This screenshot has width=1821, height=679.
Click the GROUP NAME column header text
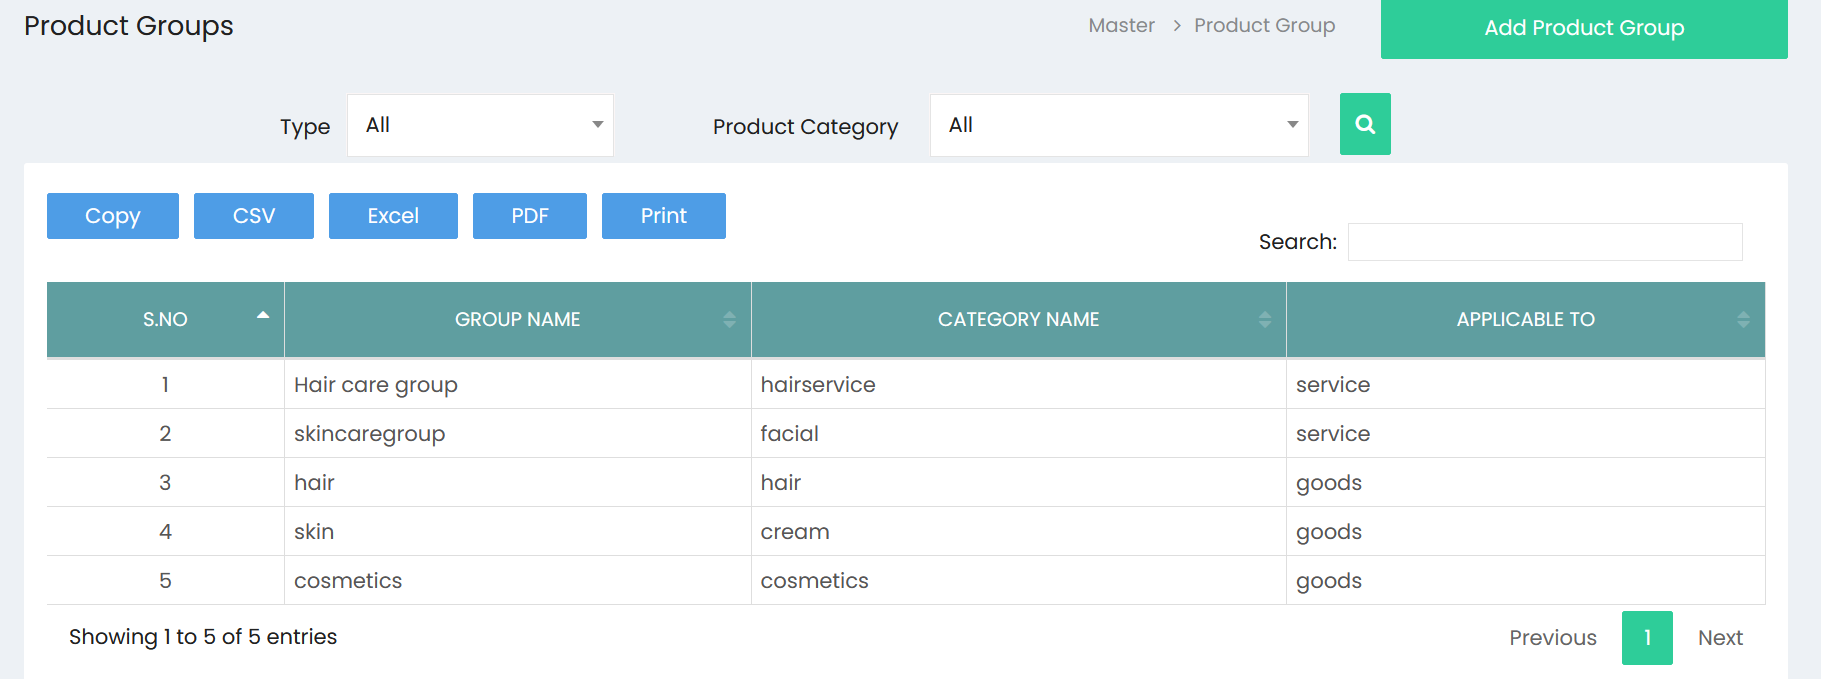tap(517, 319)
